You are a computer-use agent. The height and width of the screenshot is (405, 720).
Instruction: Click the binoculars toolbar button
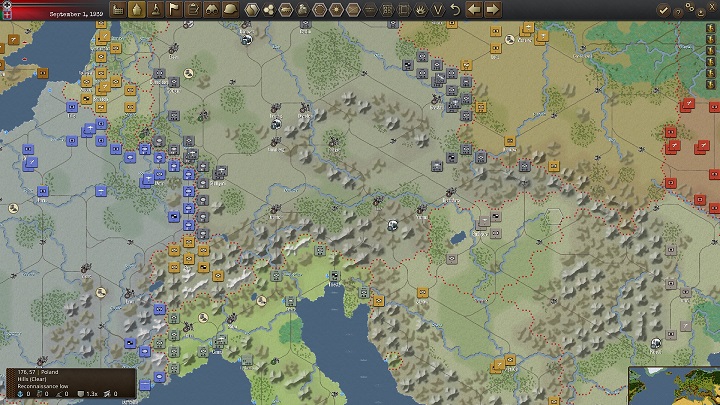point(212,10)
